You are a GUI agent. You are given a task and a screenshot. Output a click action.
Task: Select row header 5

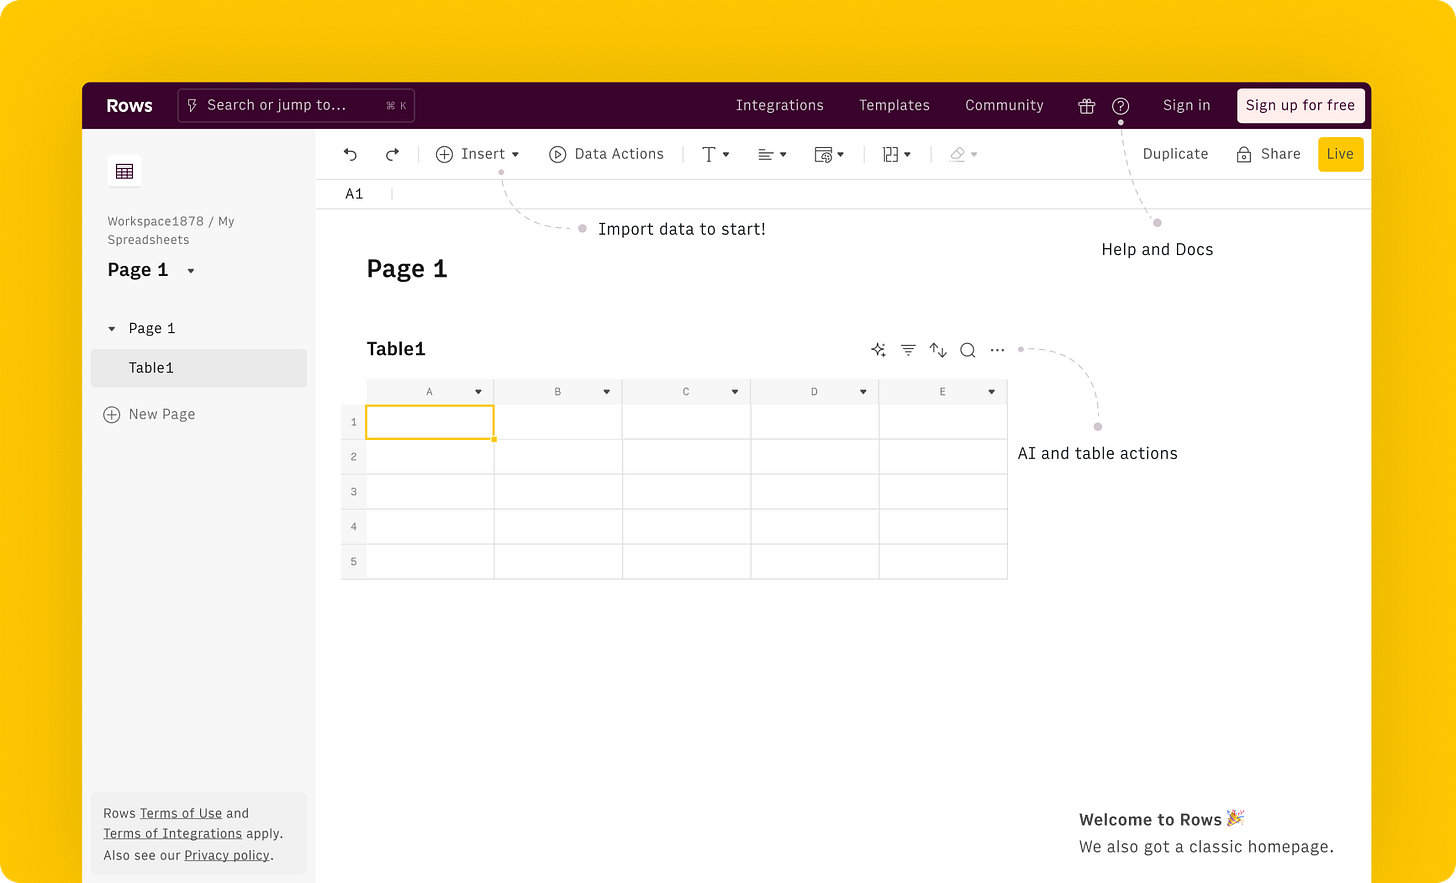click(x=354, y=562)
